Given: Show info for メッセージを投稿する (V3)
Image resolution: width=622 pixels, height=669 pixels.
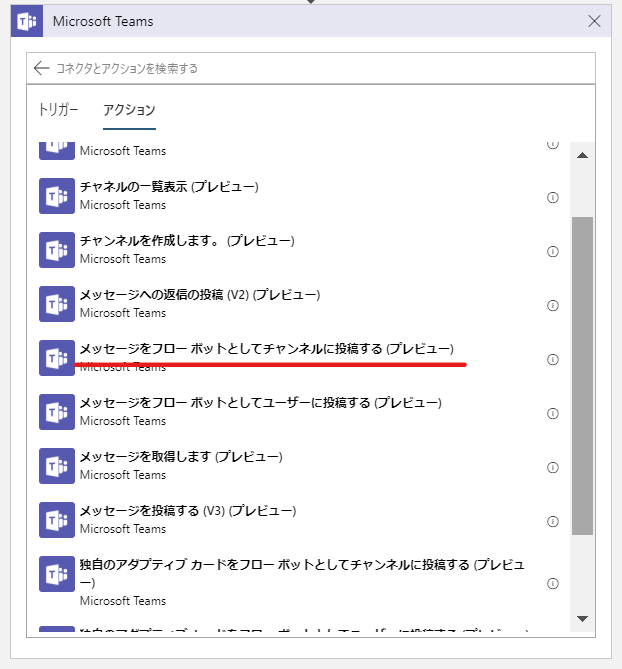Looking at the screenshot, I should (x=553, y=521).
